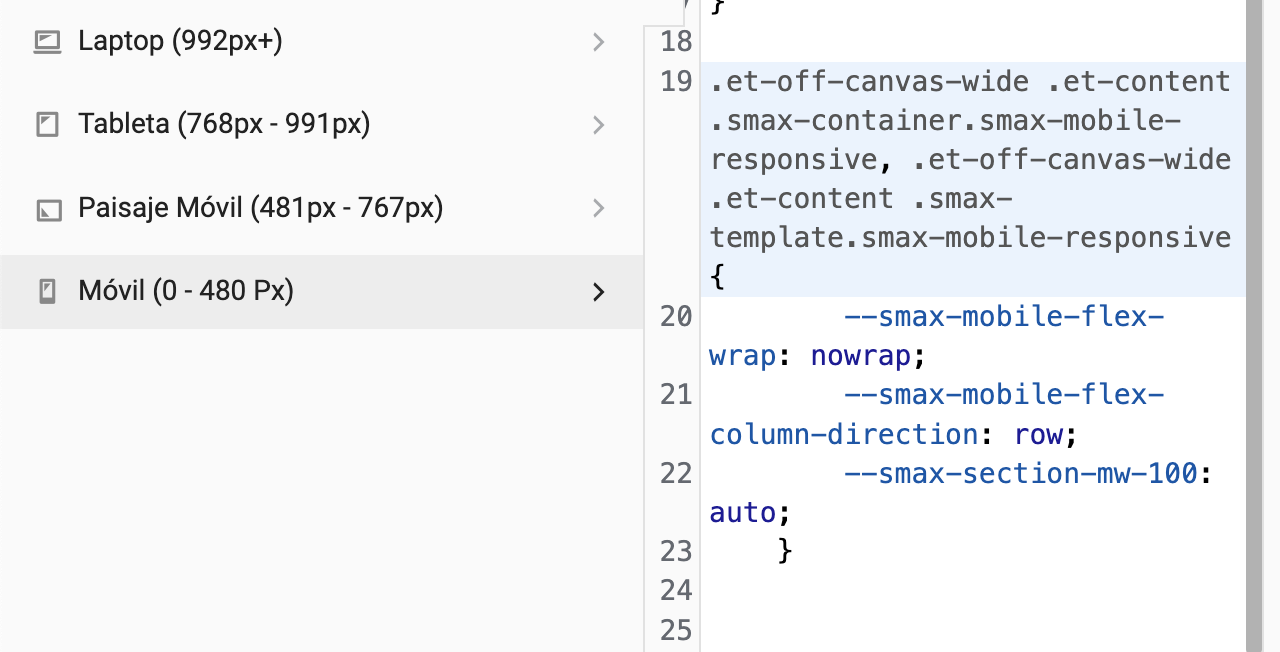The width and height of the screenshot is (1280, 652).
Task: Click the 'row' value in flex-column-direction
Action: click(x=1038, y=434)
